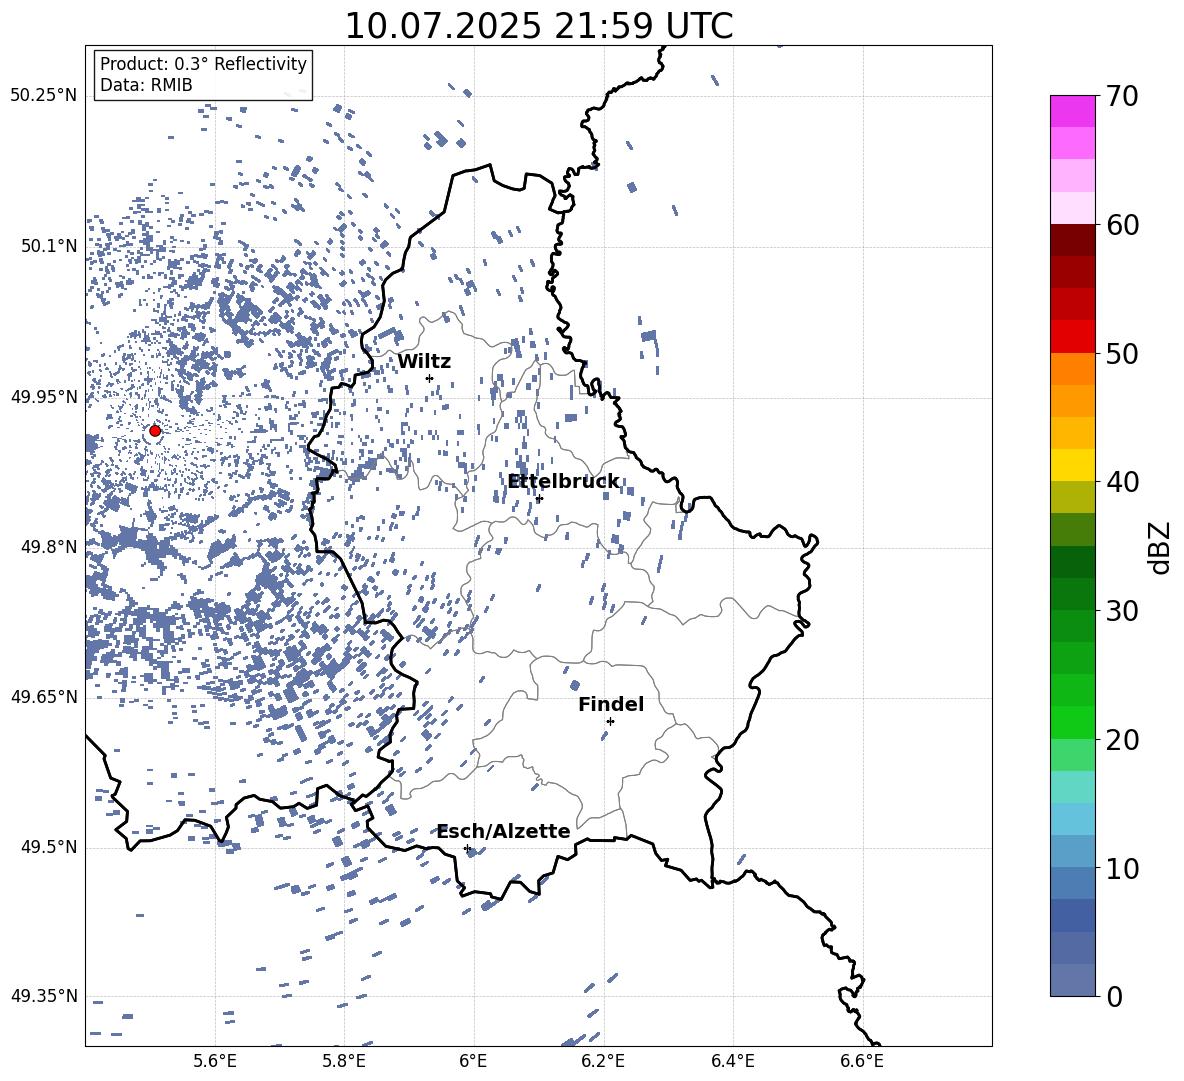Click the 49.35°N latitude label
1184x1081 pixels.
click(x=44, y=996)
